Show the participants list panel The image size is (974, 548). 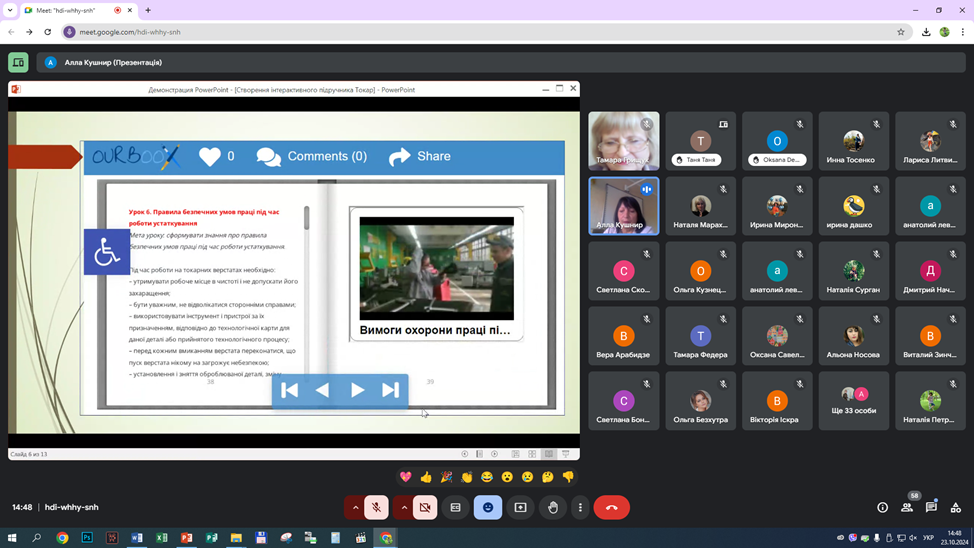click(907, 508)
